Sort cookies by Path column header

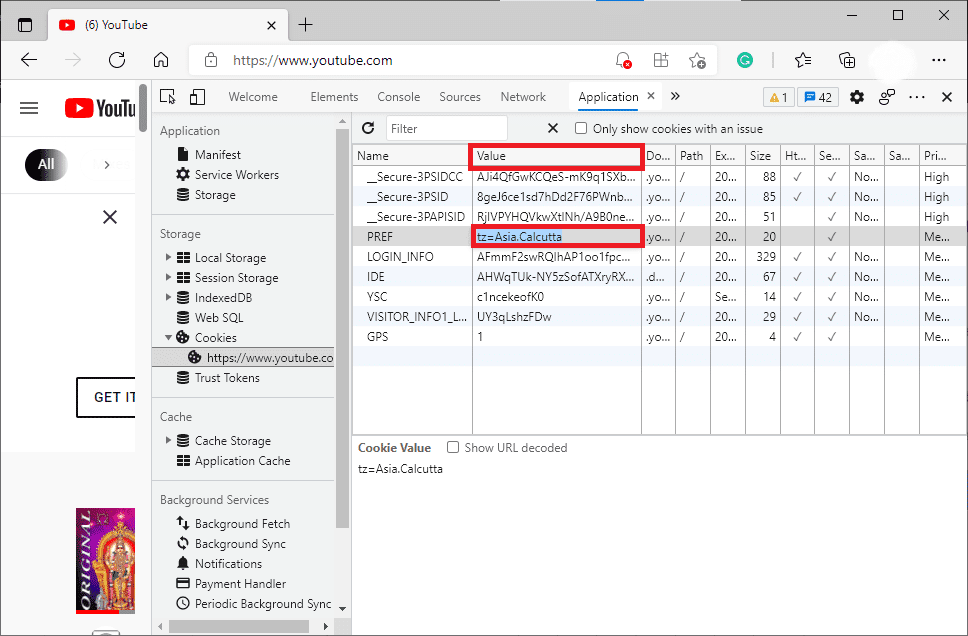click(691, 156)
